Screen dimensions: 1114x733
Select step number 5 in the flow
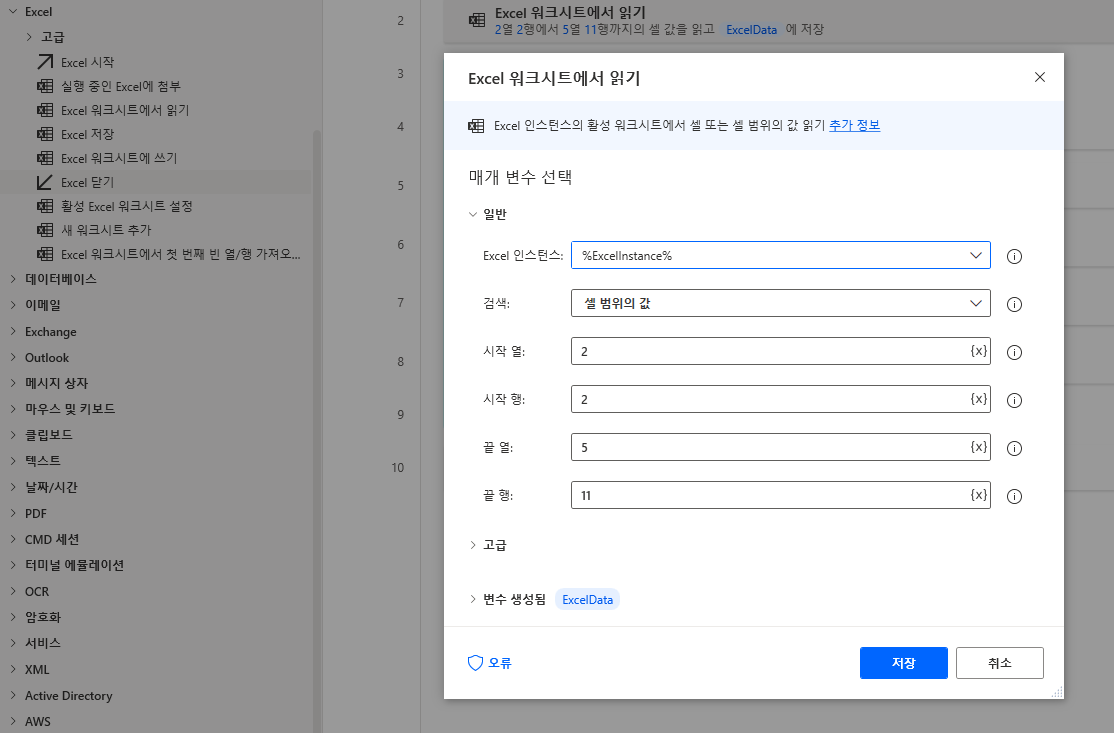coord(401,185)
